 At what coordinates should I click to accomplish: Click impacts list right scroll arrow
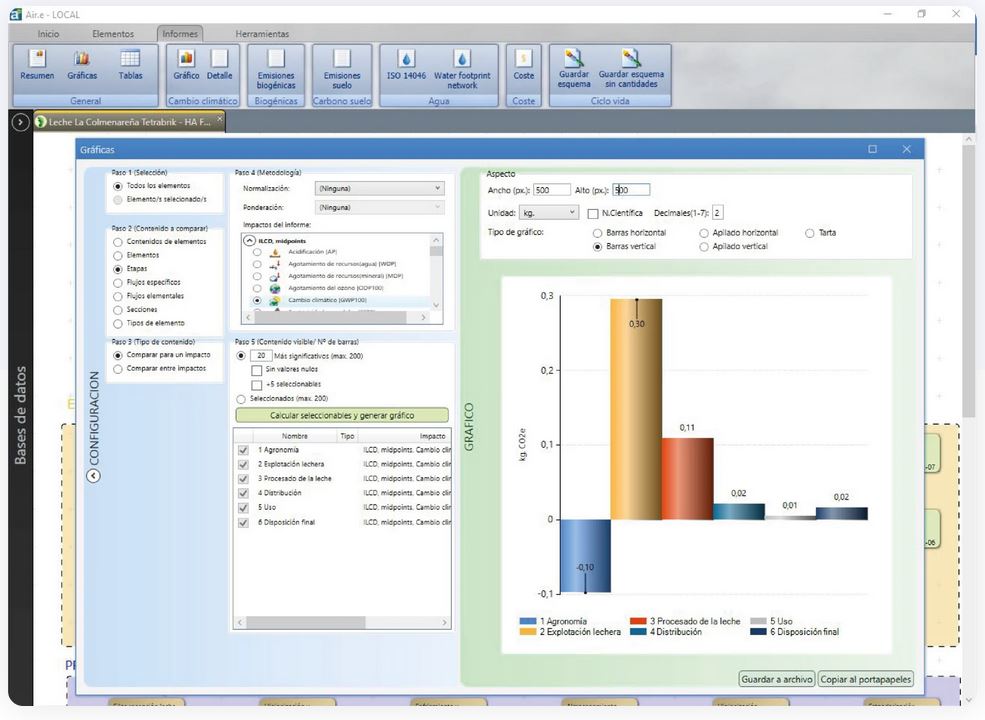tap(423, 318)
